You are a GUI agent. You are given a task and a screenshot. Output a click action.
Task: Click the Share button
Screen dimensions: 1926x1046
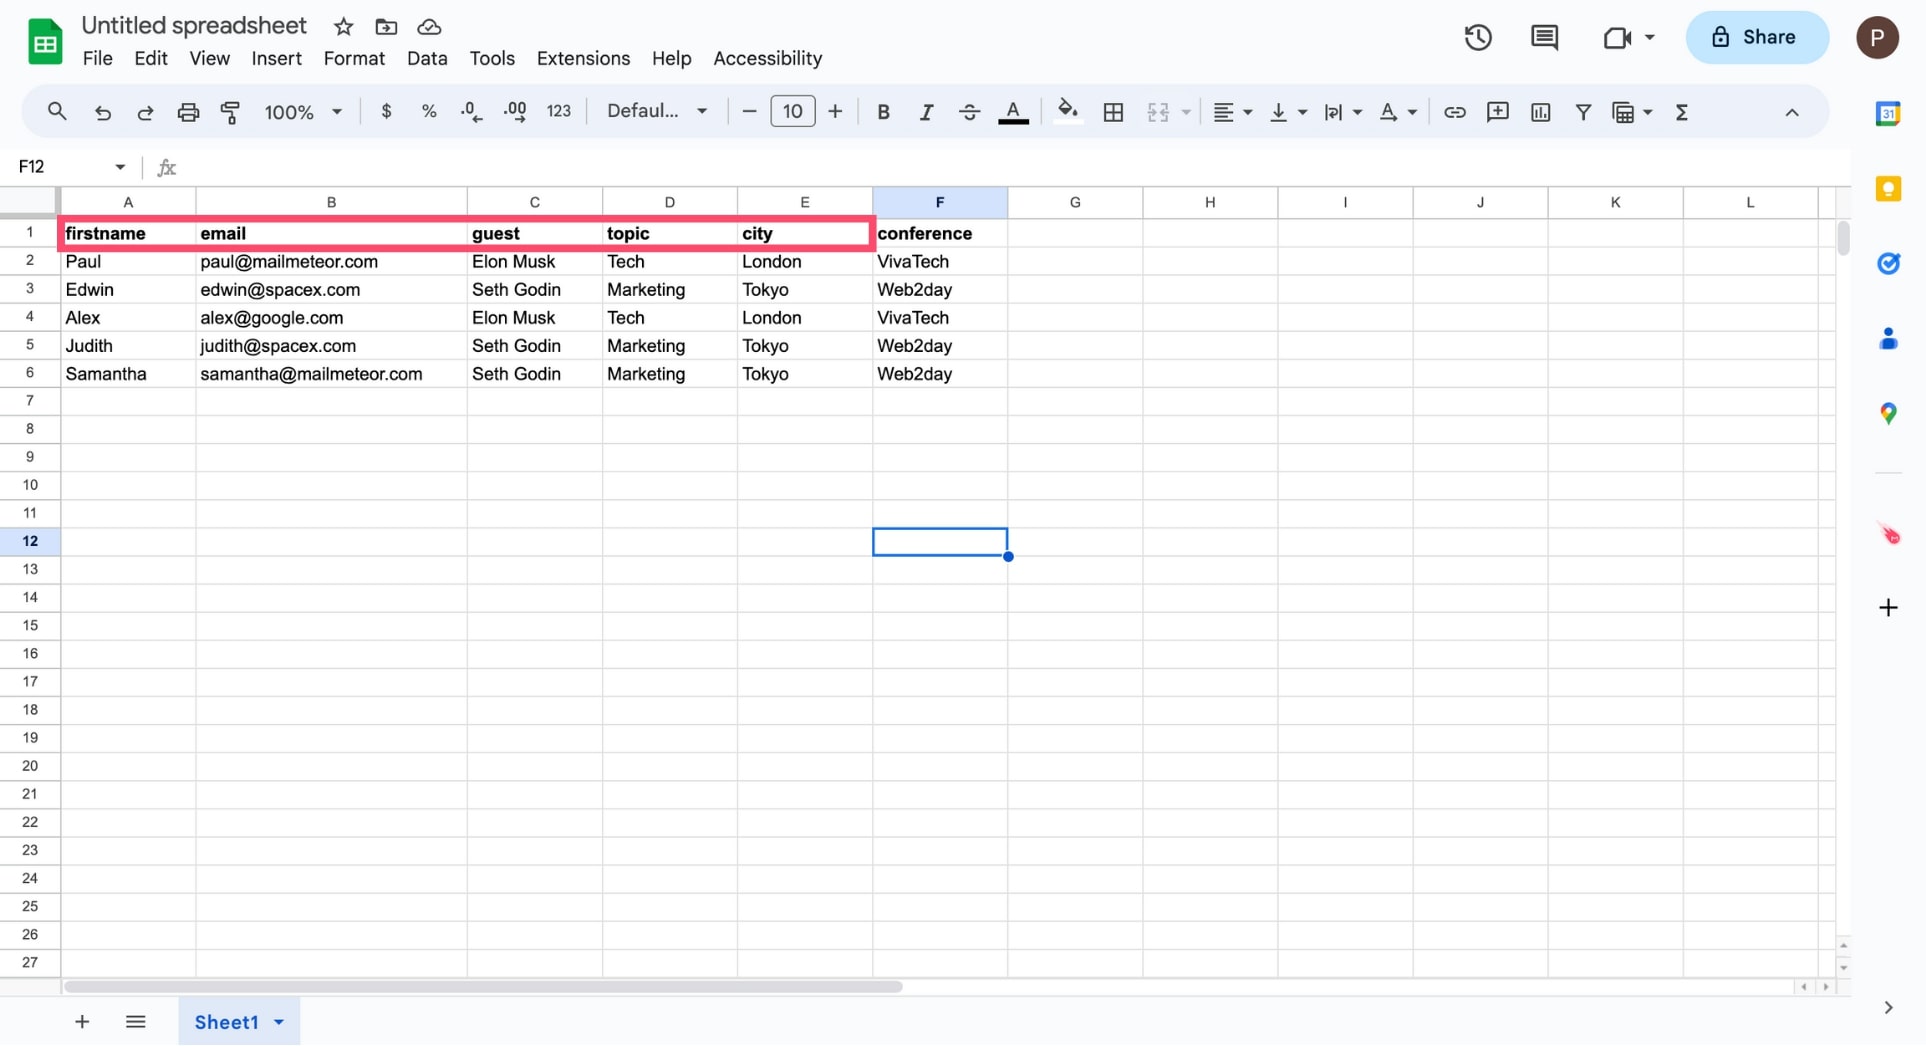click(x=1757, y=38)
